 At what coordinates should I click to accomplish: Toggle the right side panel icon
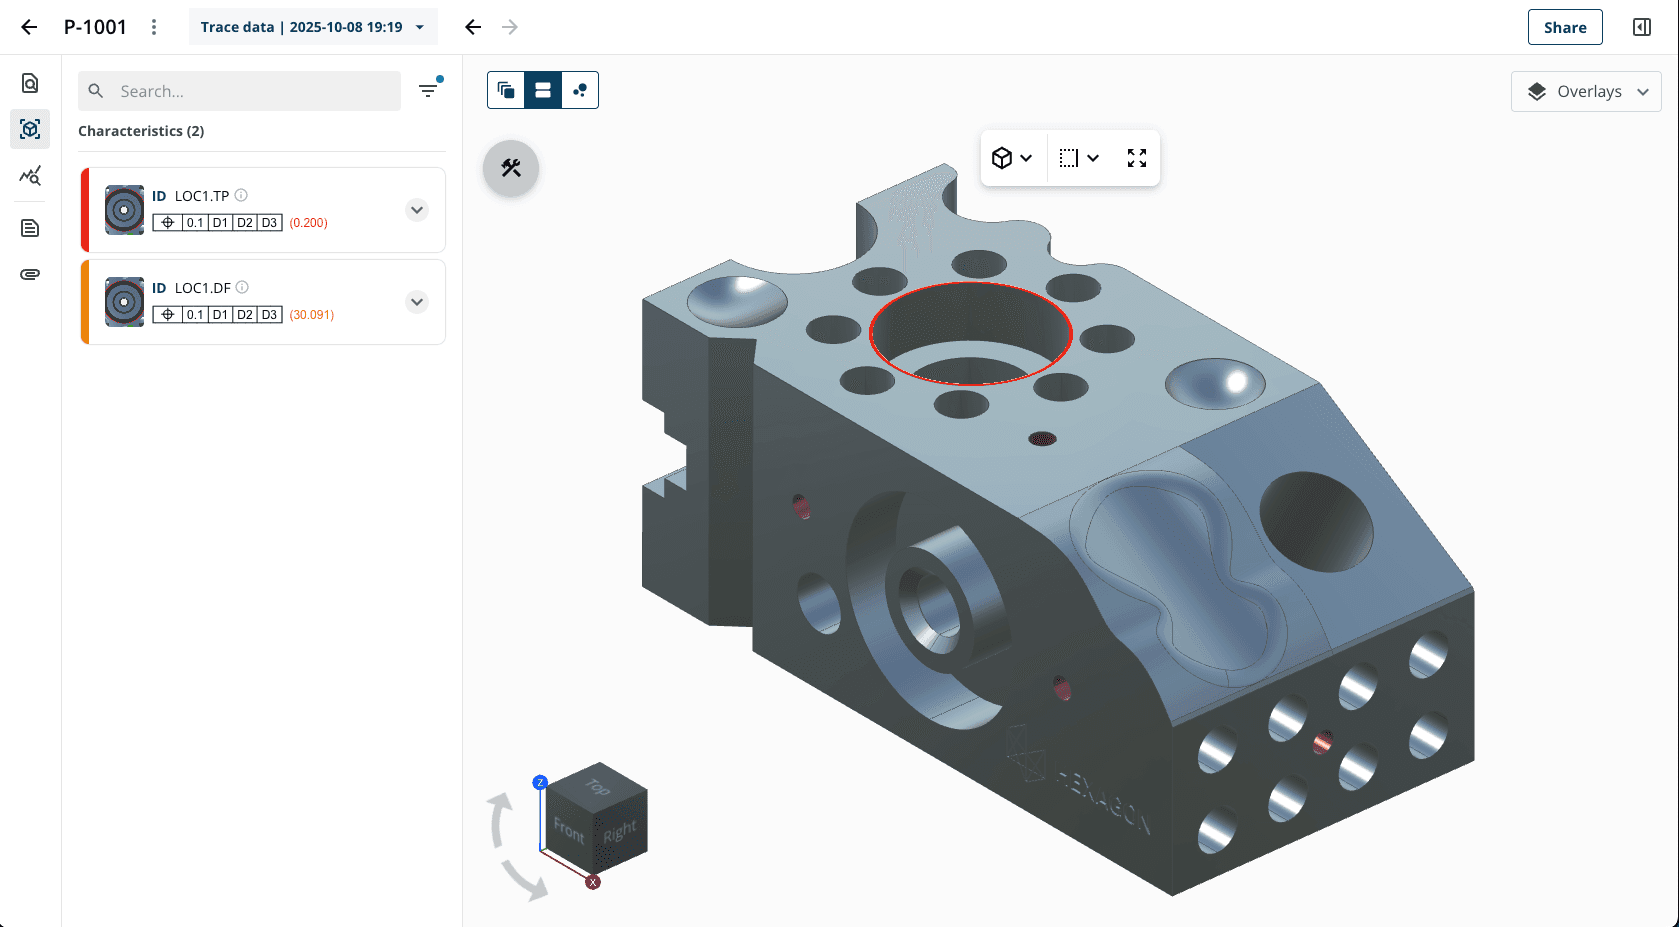pos(1642,27)
